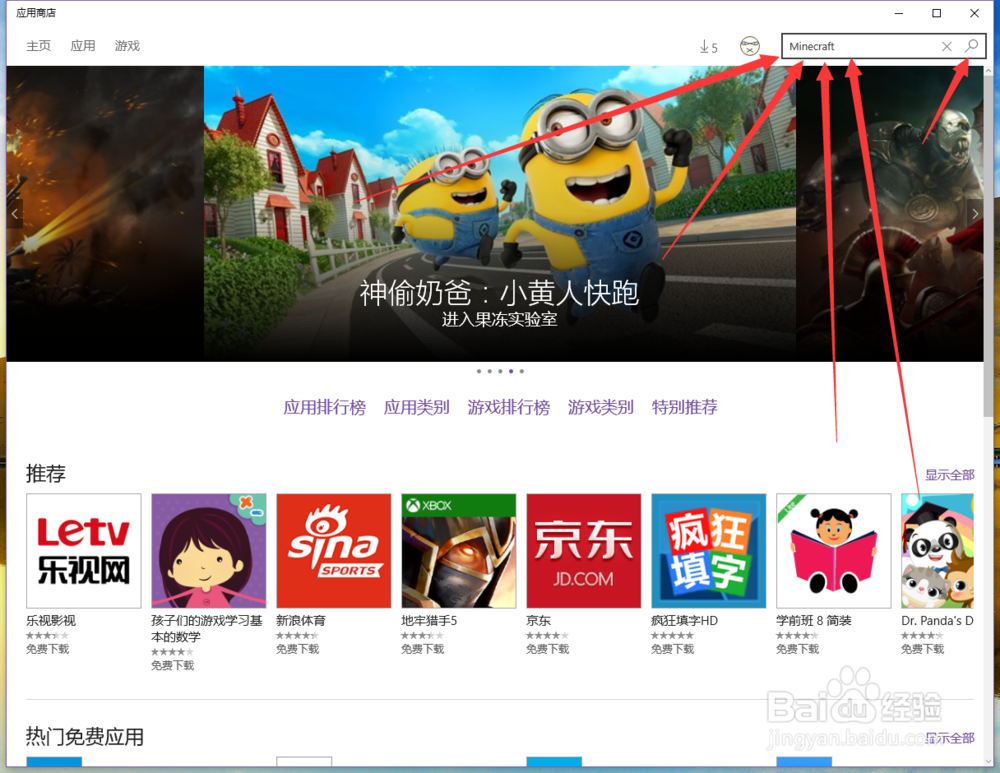Select the second carousel dot indicator
The width and height of the screenshot is (1000, 773).
point(490,370)
